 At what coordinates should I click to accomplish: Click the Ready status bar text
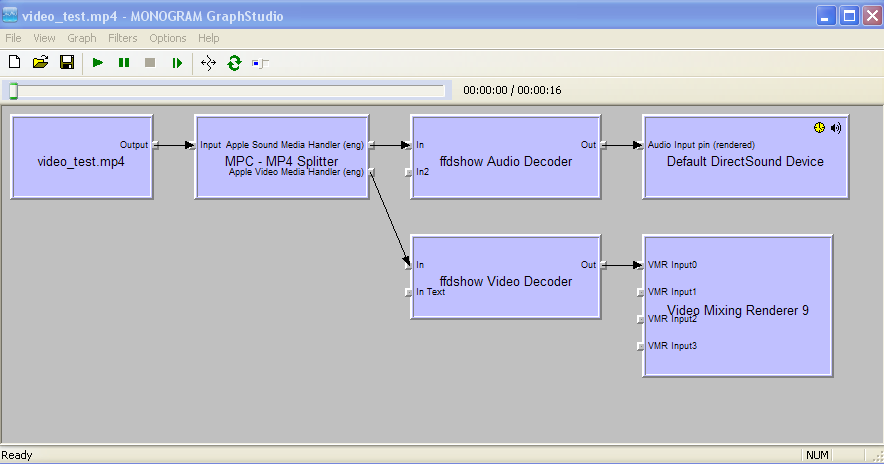click(17, 456)
